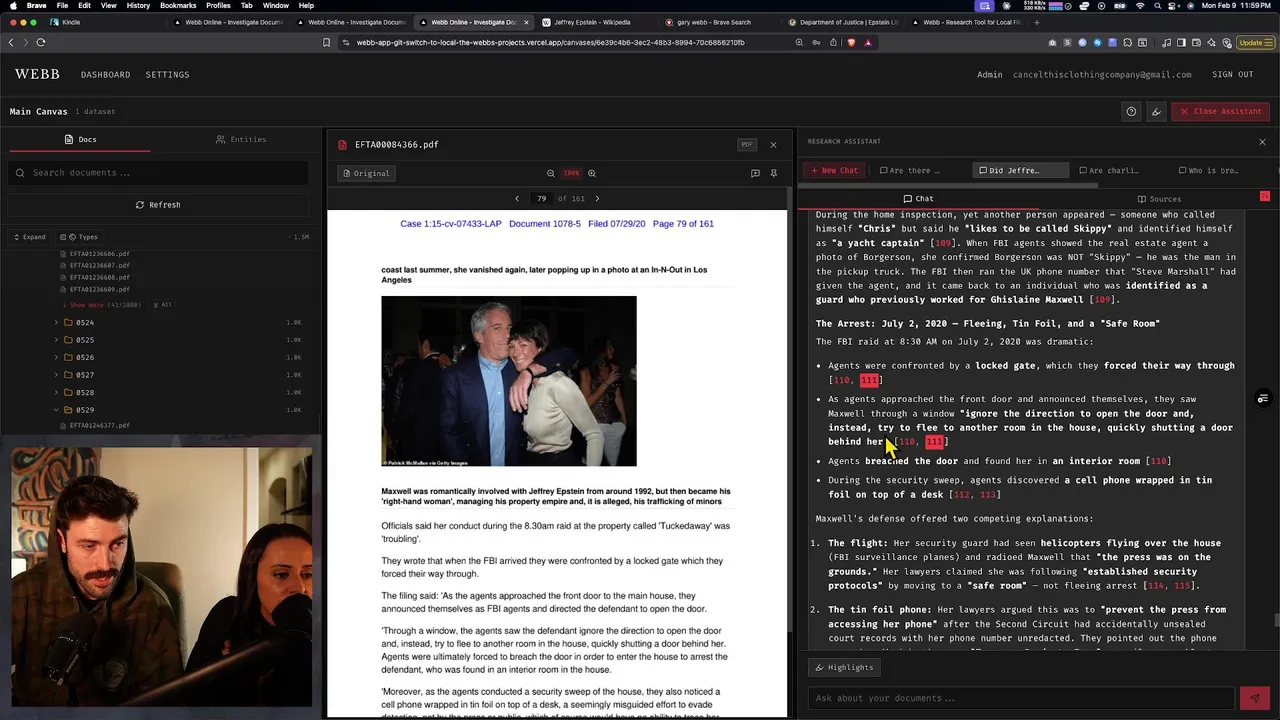1280x720 pixels.
Task: Switch to the Docs tab
Action: tap(80, 139)
